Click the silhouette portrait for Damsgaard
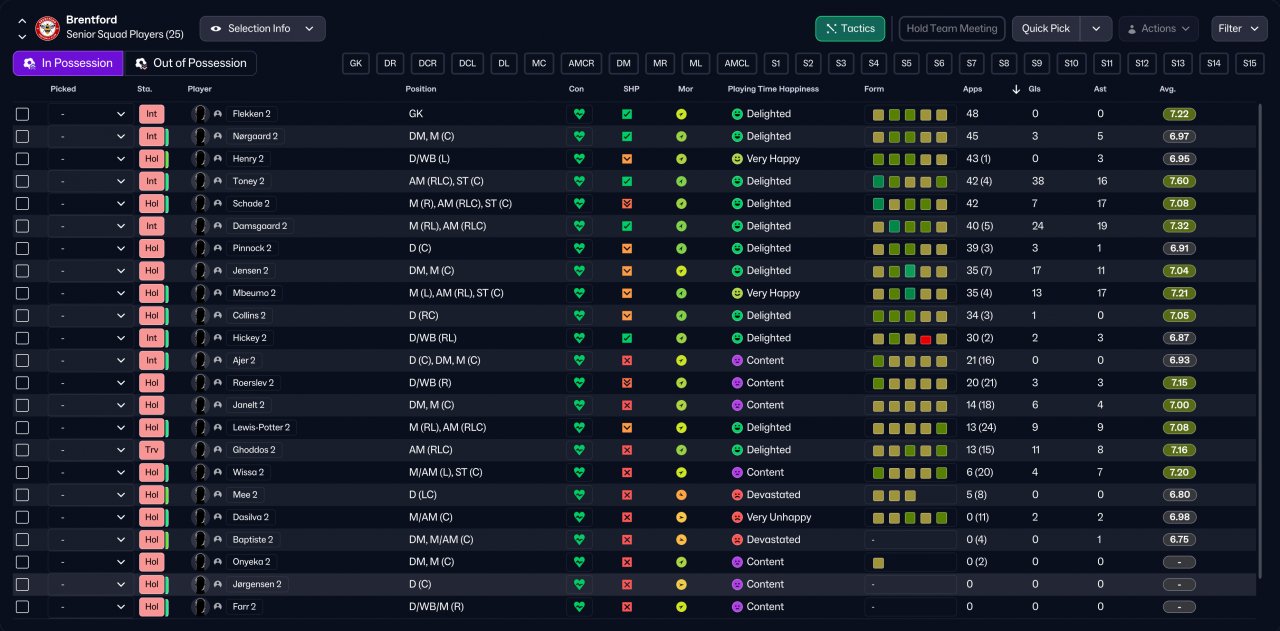The height and width of the screenshot is (631, 1280). point(200,226)
